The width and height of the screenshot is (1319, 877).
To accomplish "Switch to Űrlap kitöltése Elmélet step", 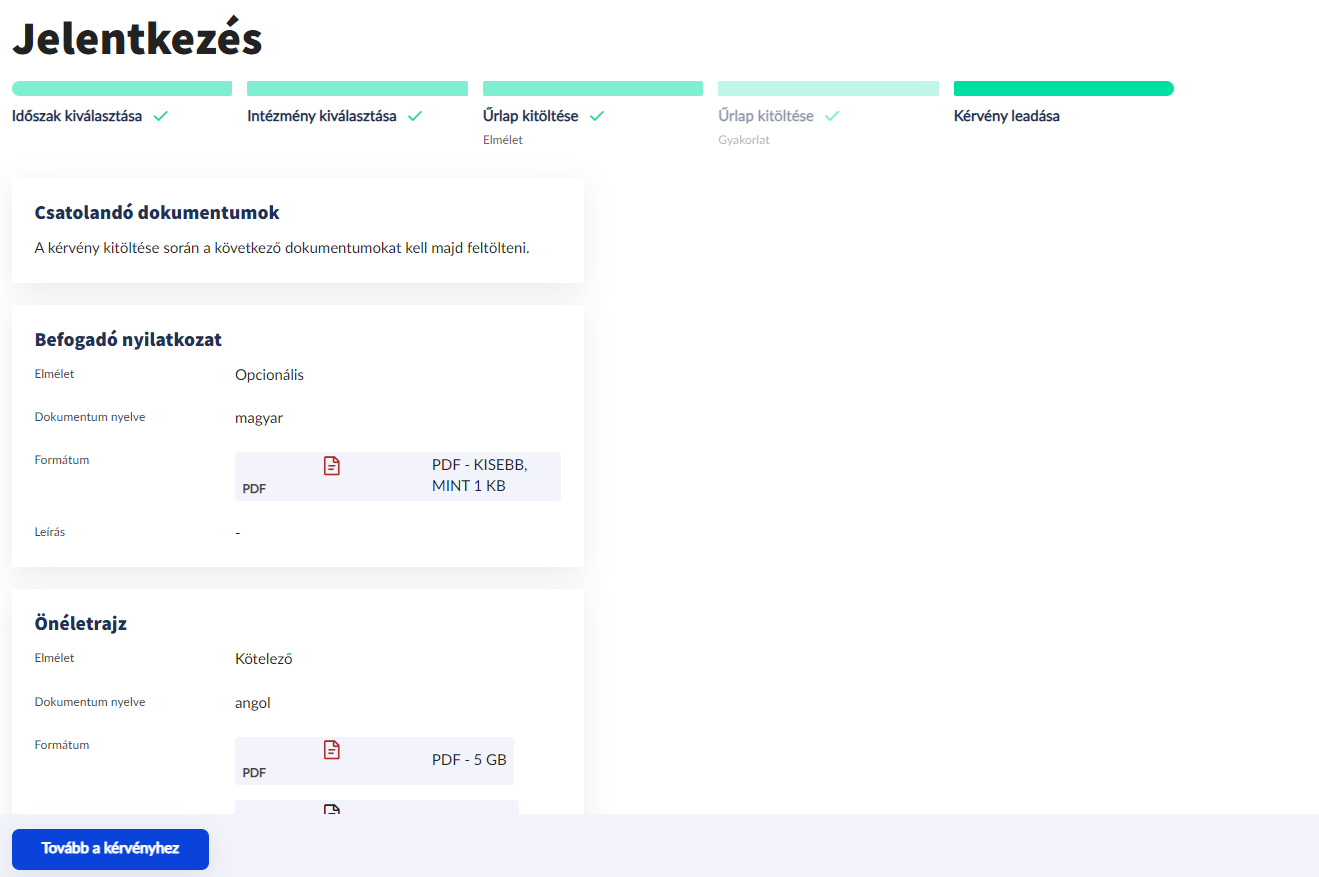I will point(530,116).
